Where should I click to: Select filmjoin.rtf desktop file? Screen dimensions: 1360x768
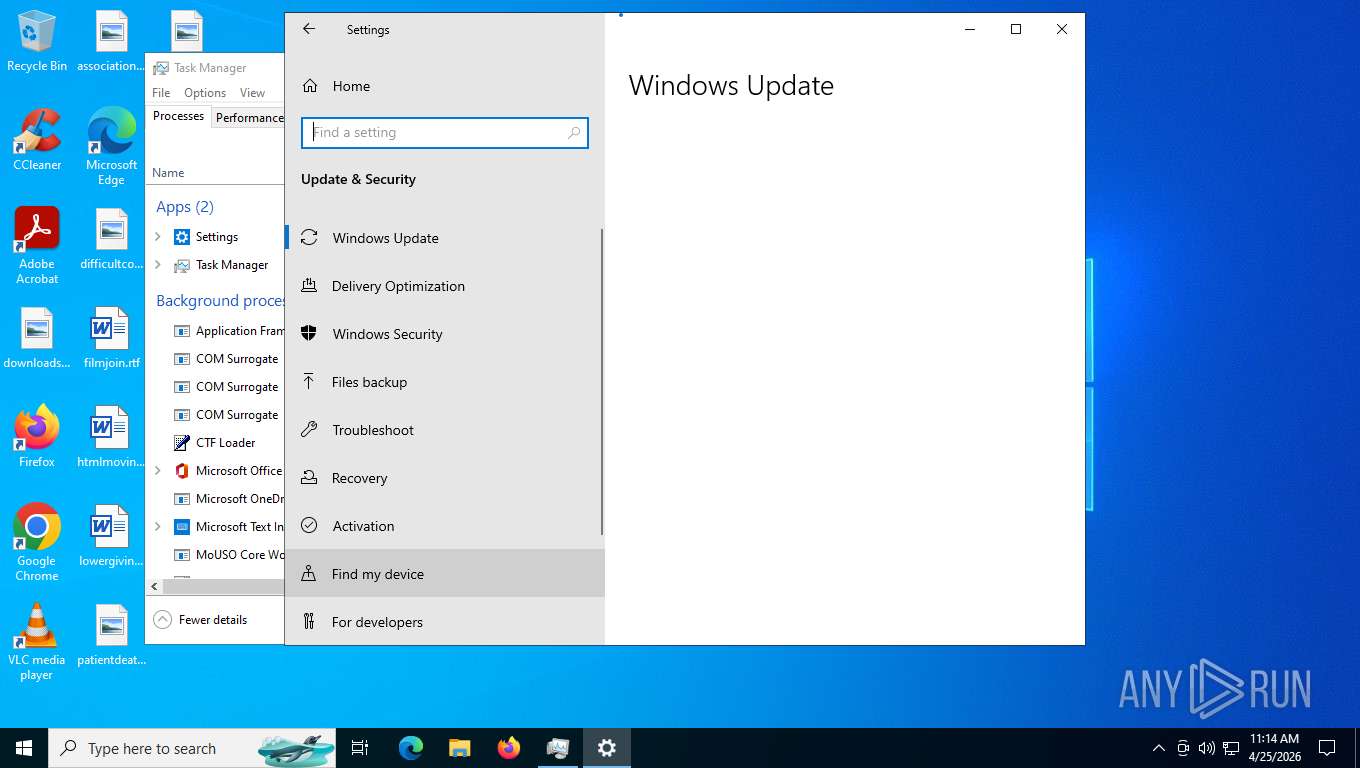(112, 339)
